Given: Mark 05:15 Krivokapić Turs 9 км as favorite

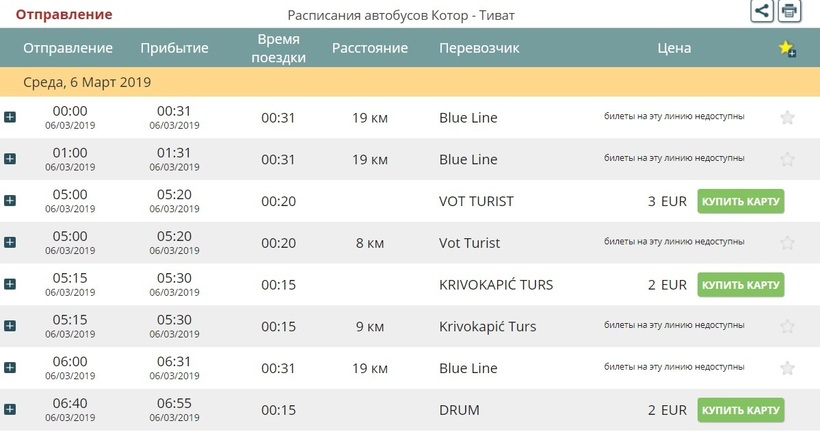Looking at the screenshot, I should (x=787, y=327).
